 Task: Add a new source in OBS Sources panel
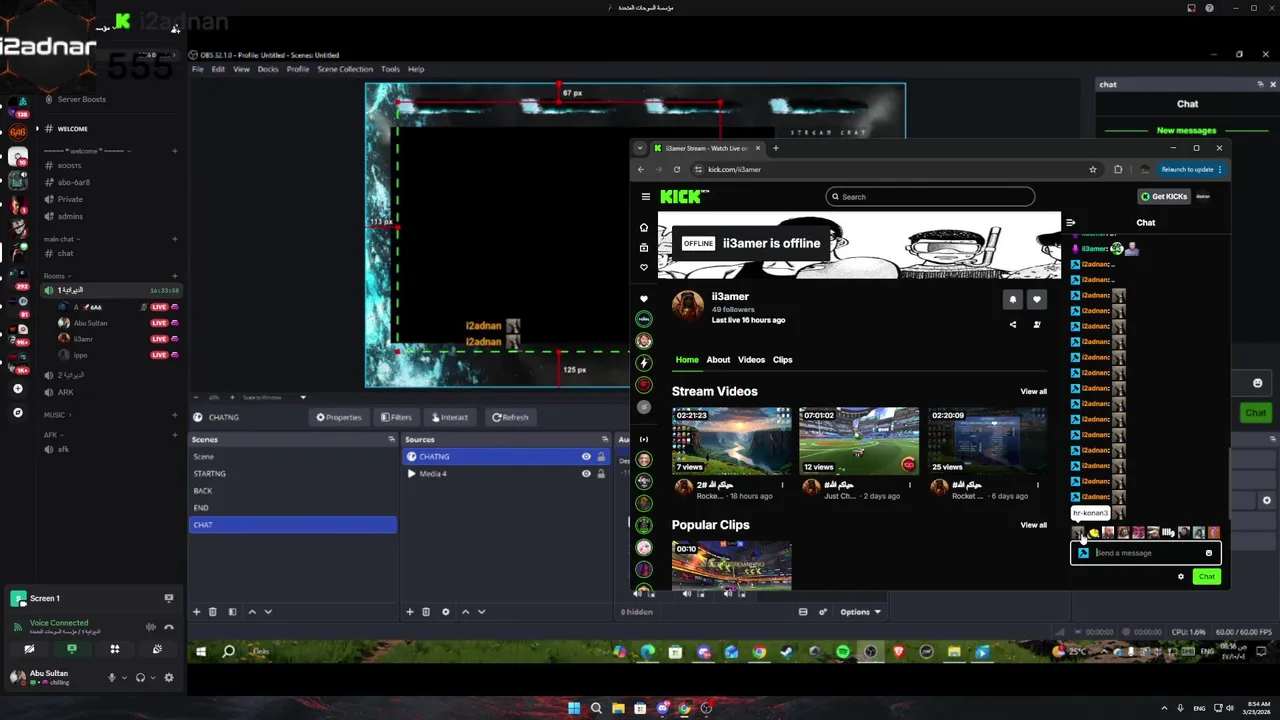[x=409, y=612]
